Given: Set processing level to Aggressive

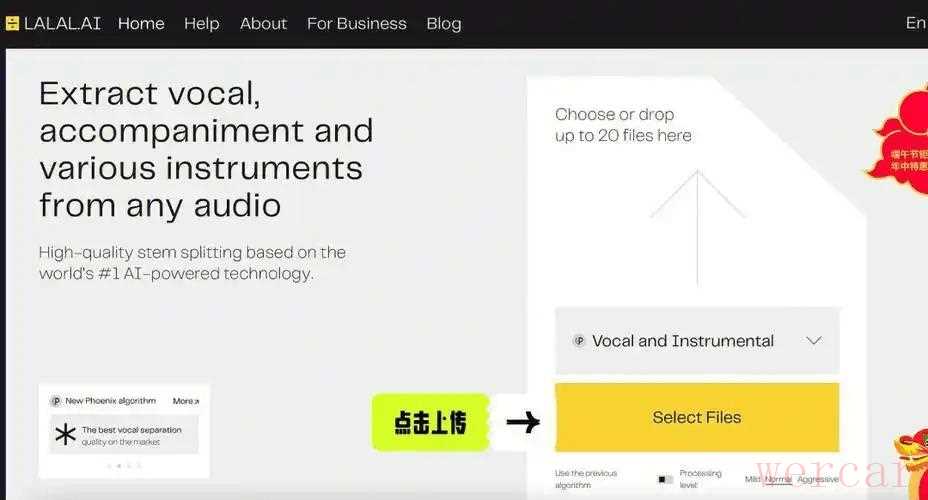Looking at the screenshot, I should (818, 479).
